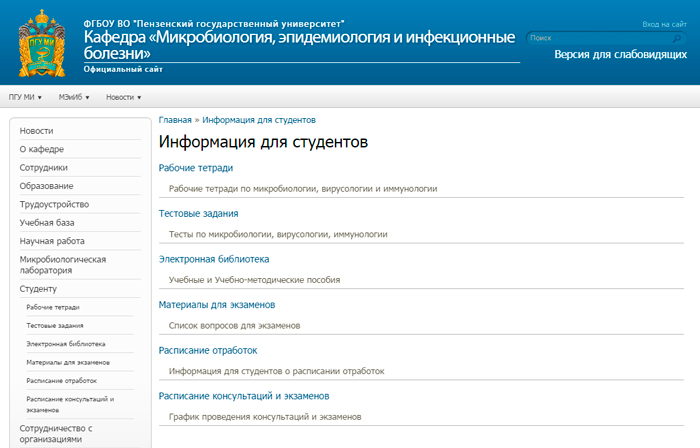
Task: Open the Рабочие тетради heading link
Action: tap(196, 168)
